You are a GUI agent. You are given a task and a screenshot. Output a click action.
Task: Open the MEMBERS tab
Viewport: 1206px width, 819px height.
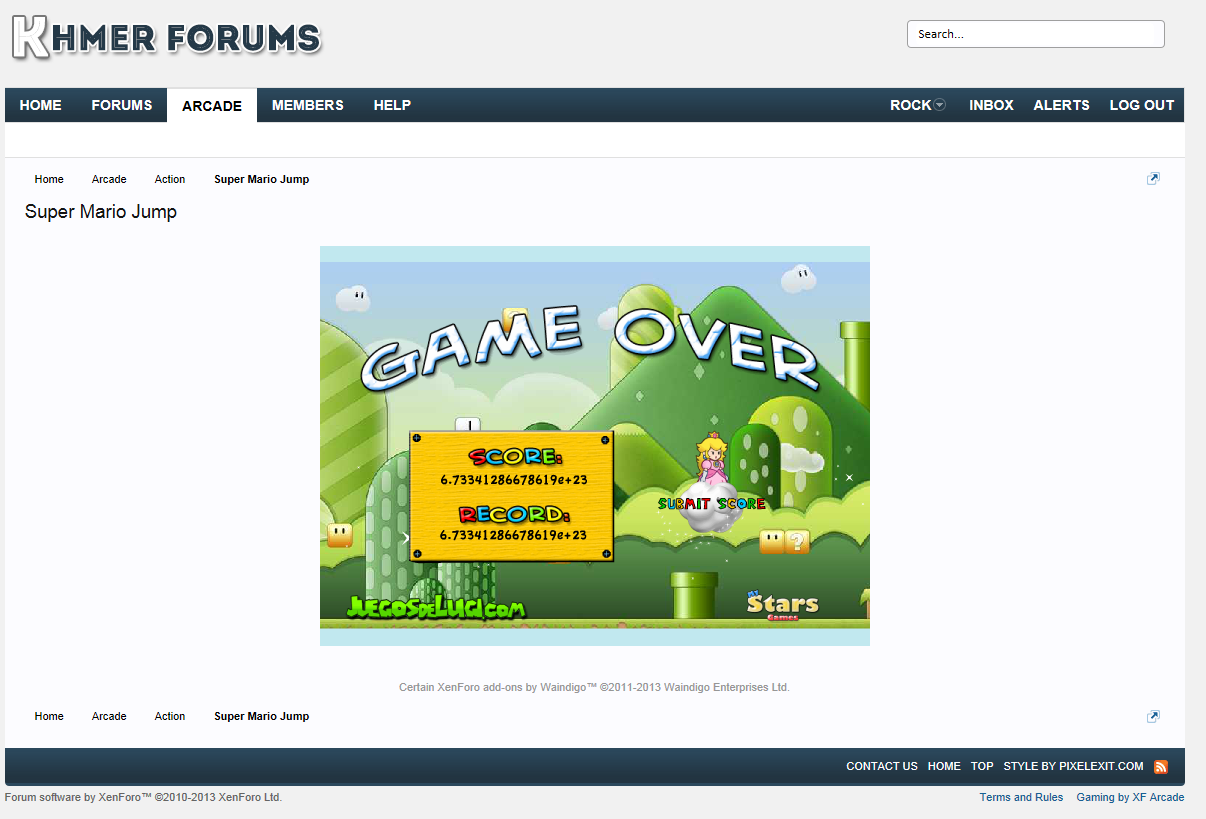coord(308,105)
